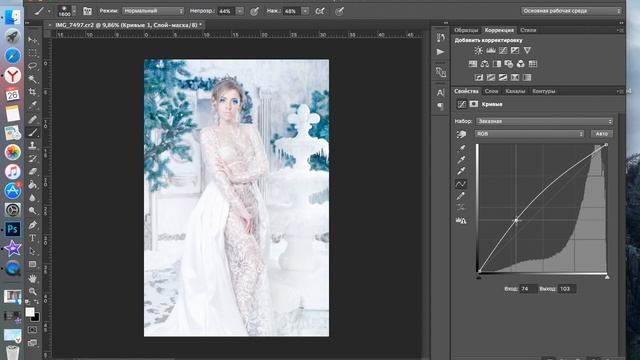This screenshot has width=640, height=360.
Task: Add a Curves adjustment from Коррекция panel
Action: 503,50
